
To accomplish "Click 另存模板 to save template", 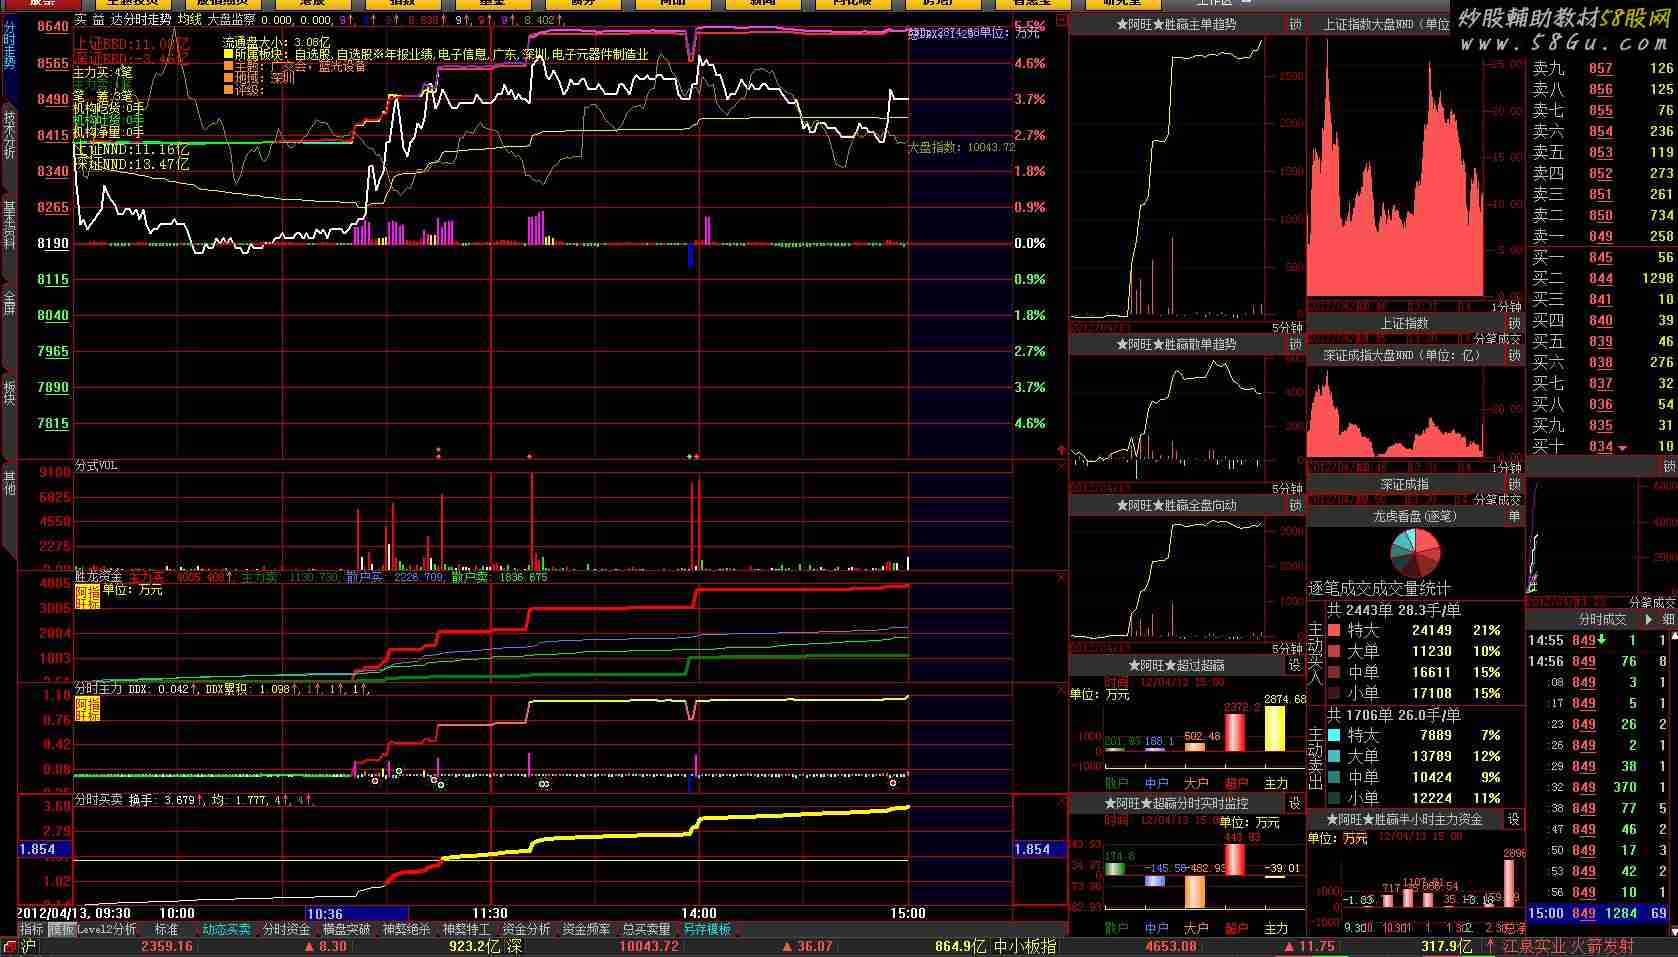I will click(x=707, y=930).
